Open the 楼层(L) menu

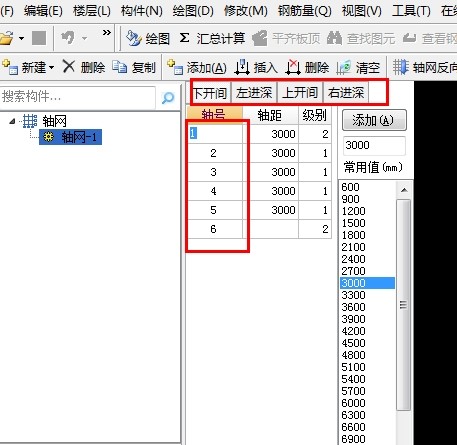(x=92, y=11)
